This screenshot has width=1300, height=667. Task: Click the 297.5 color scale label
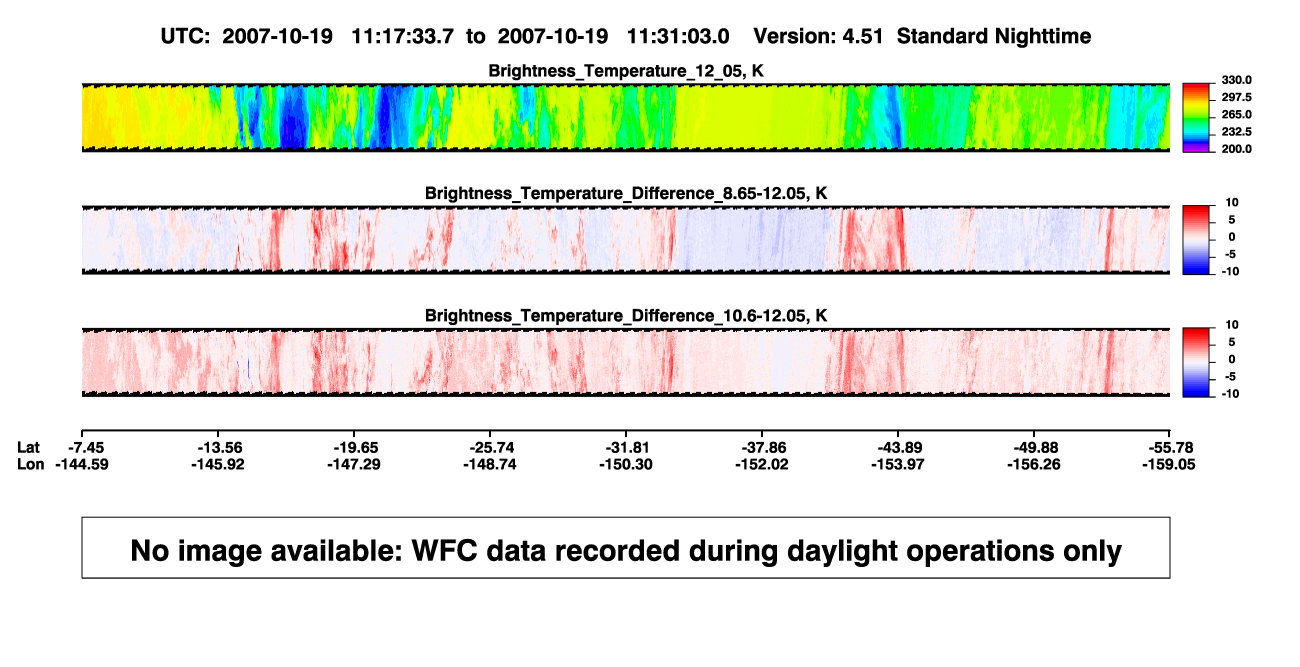1236,97
